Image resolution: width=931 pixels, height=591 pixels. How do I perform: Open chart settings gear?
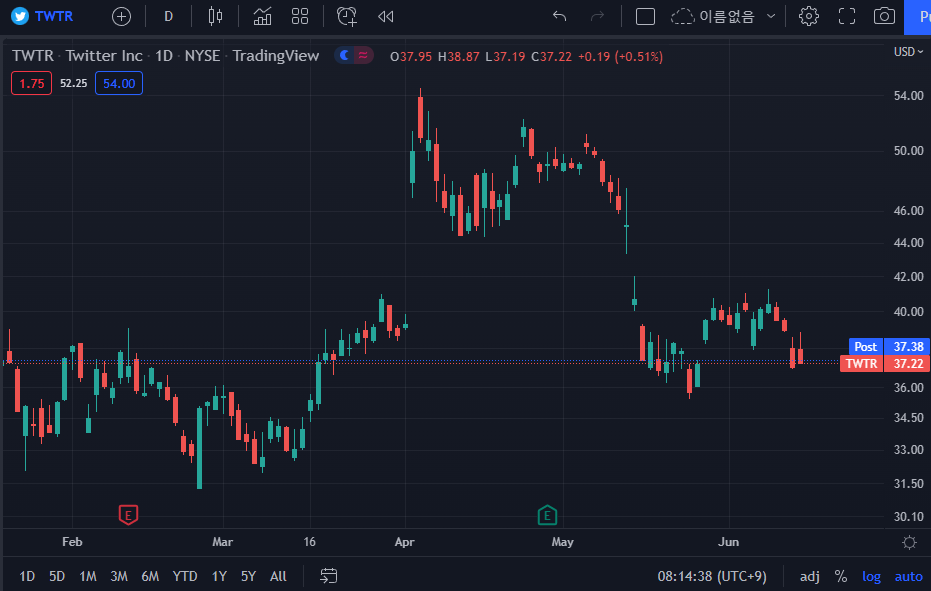[x=808, y=17]
